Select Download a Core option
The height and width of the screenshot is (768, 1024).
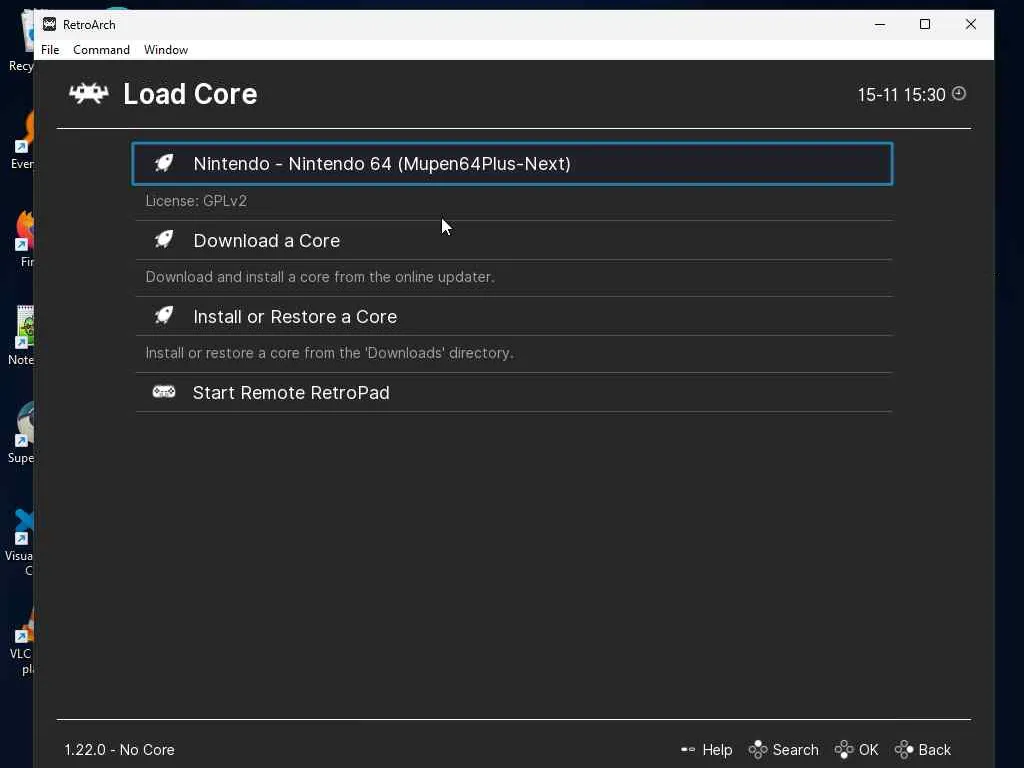coord(267,241)
